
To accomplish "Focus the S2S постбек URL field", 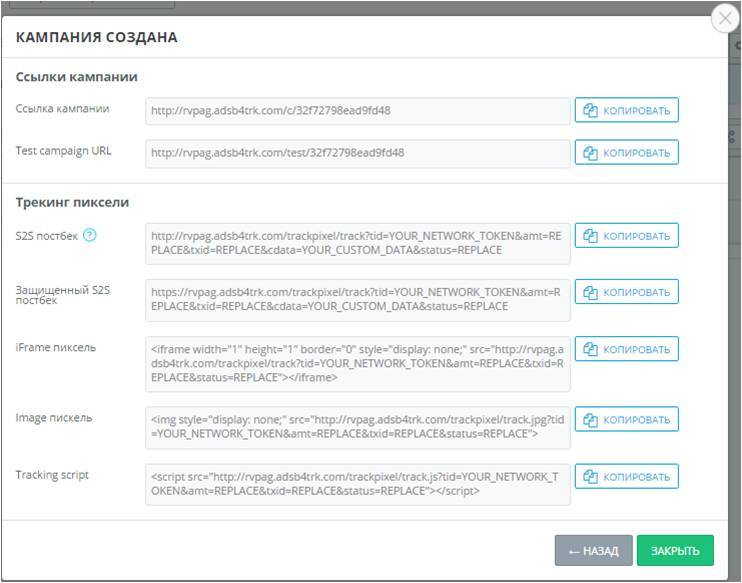I will (x=358, y=243).
